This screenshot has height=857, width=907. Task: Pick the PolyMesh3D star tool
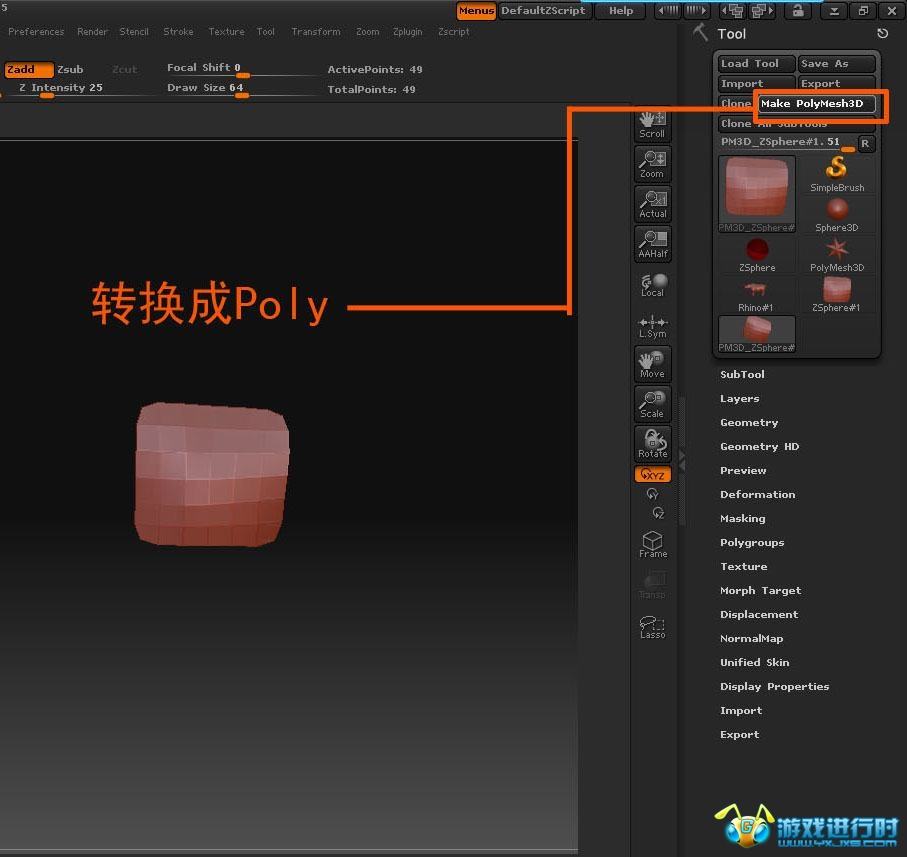point(836,254)
